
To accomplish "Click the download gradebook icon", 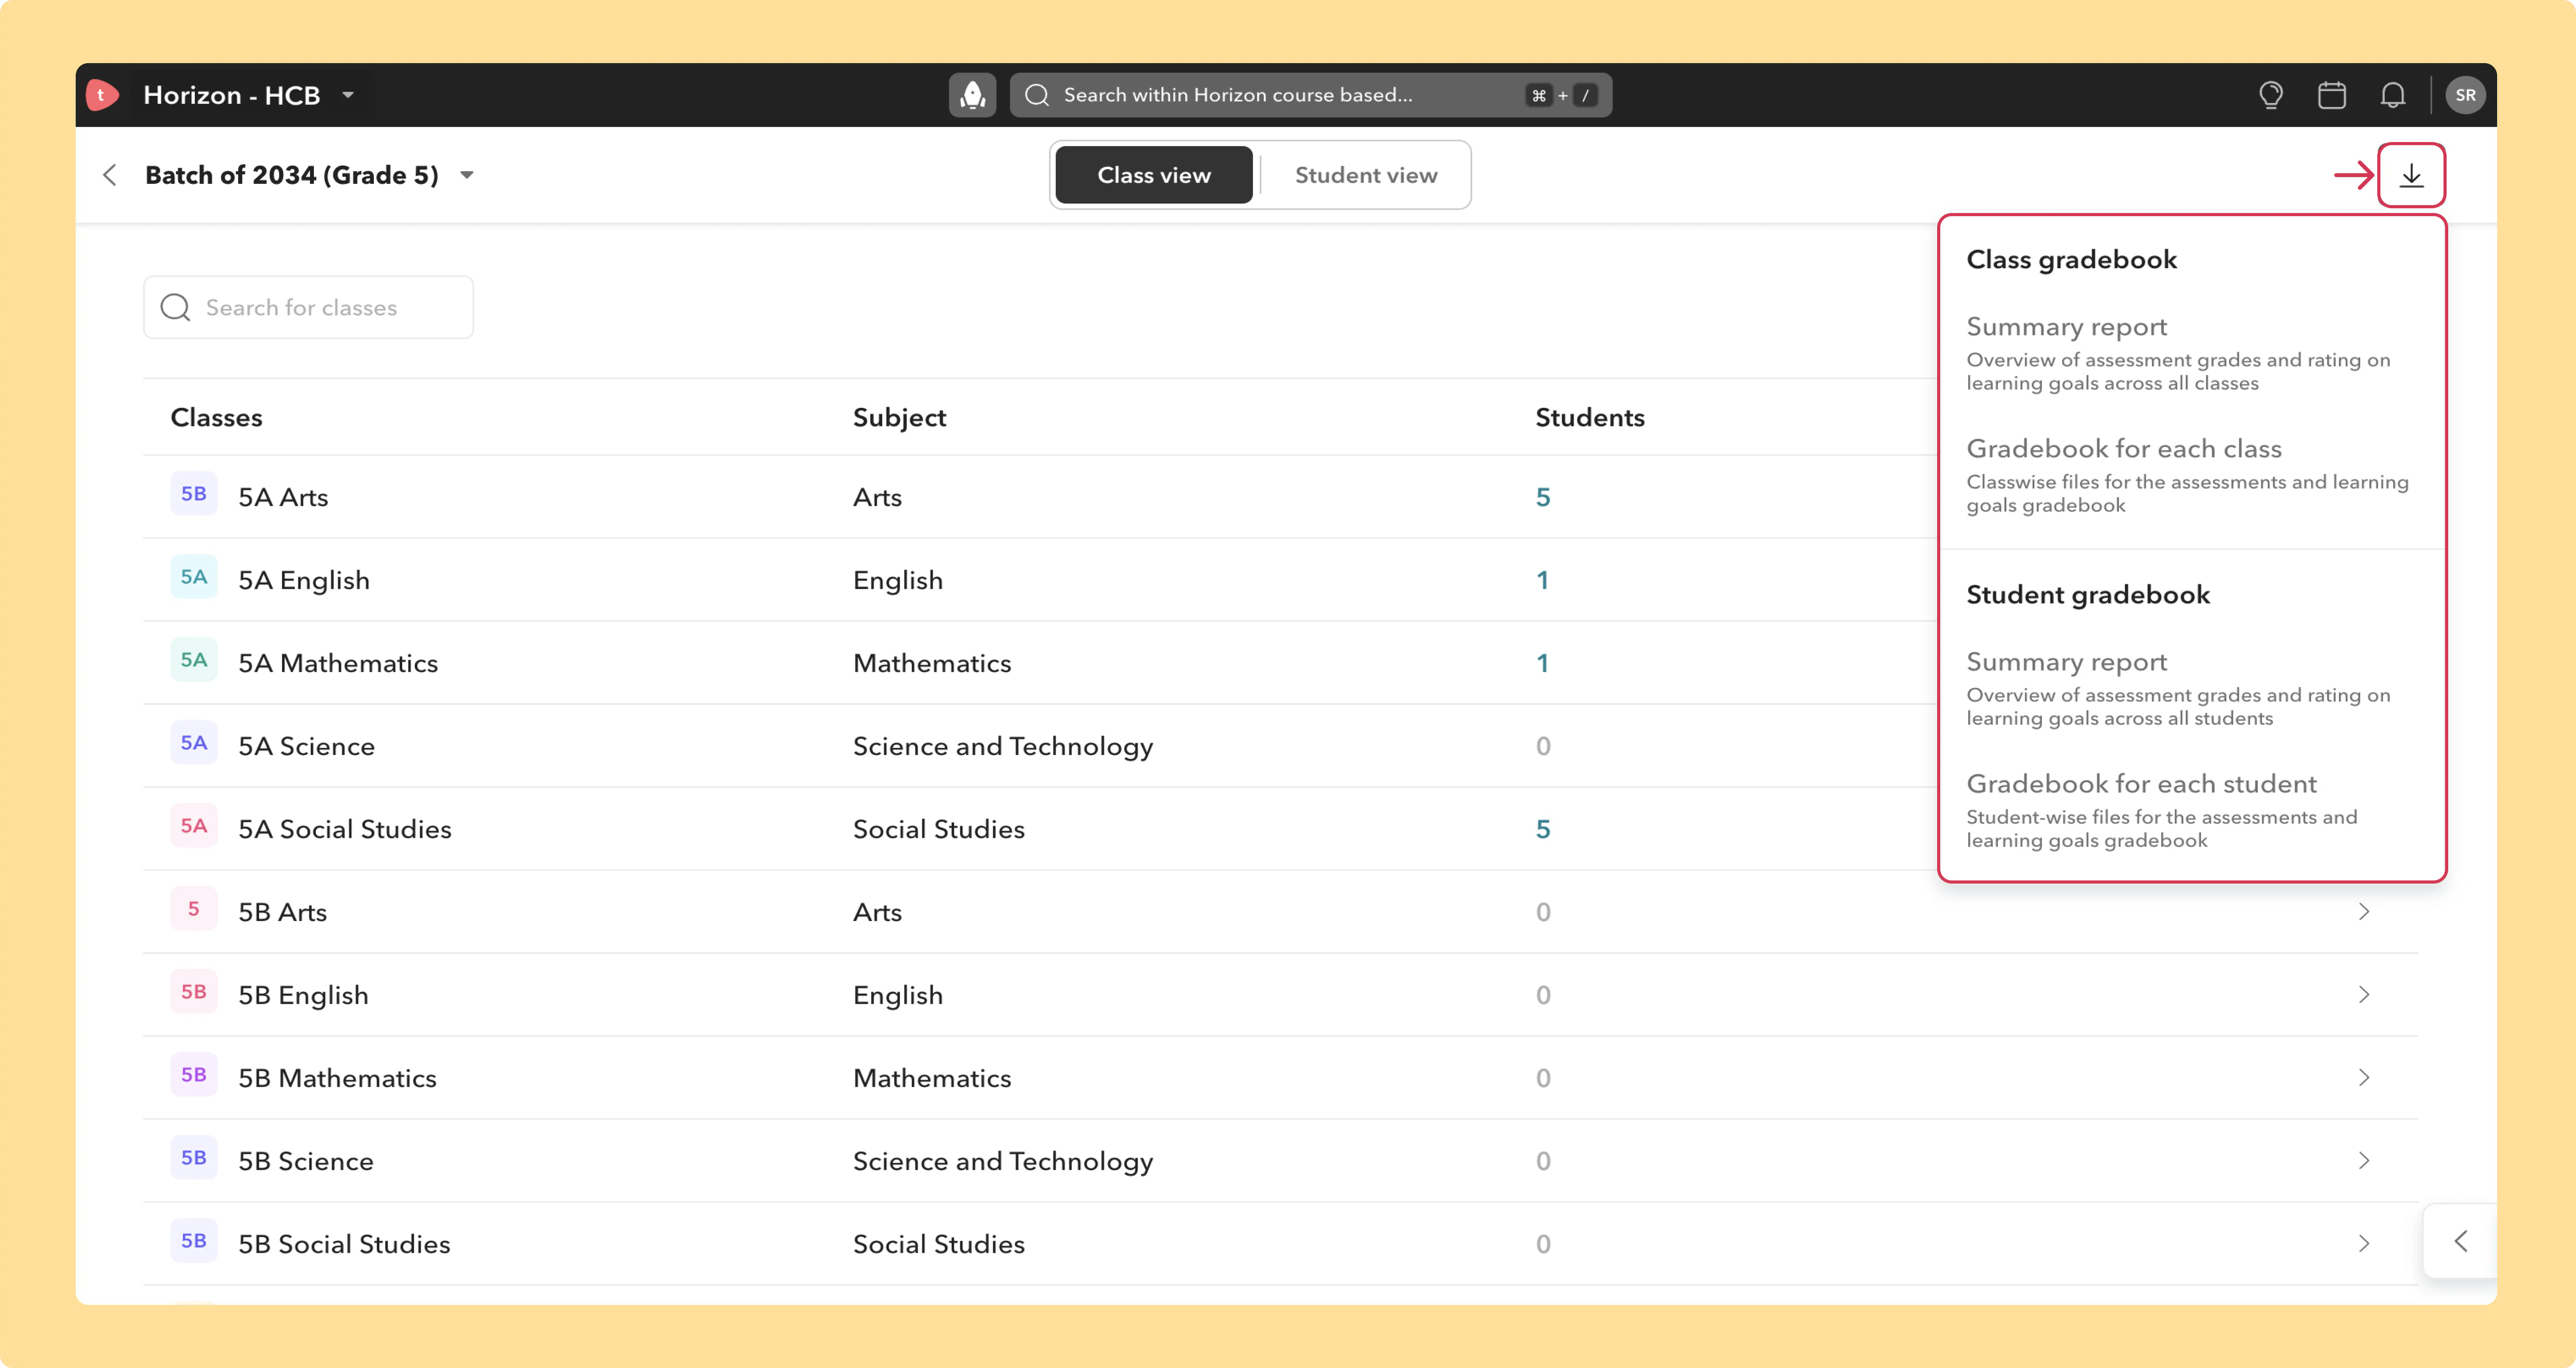I will pos(2412,175).
